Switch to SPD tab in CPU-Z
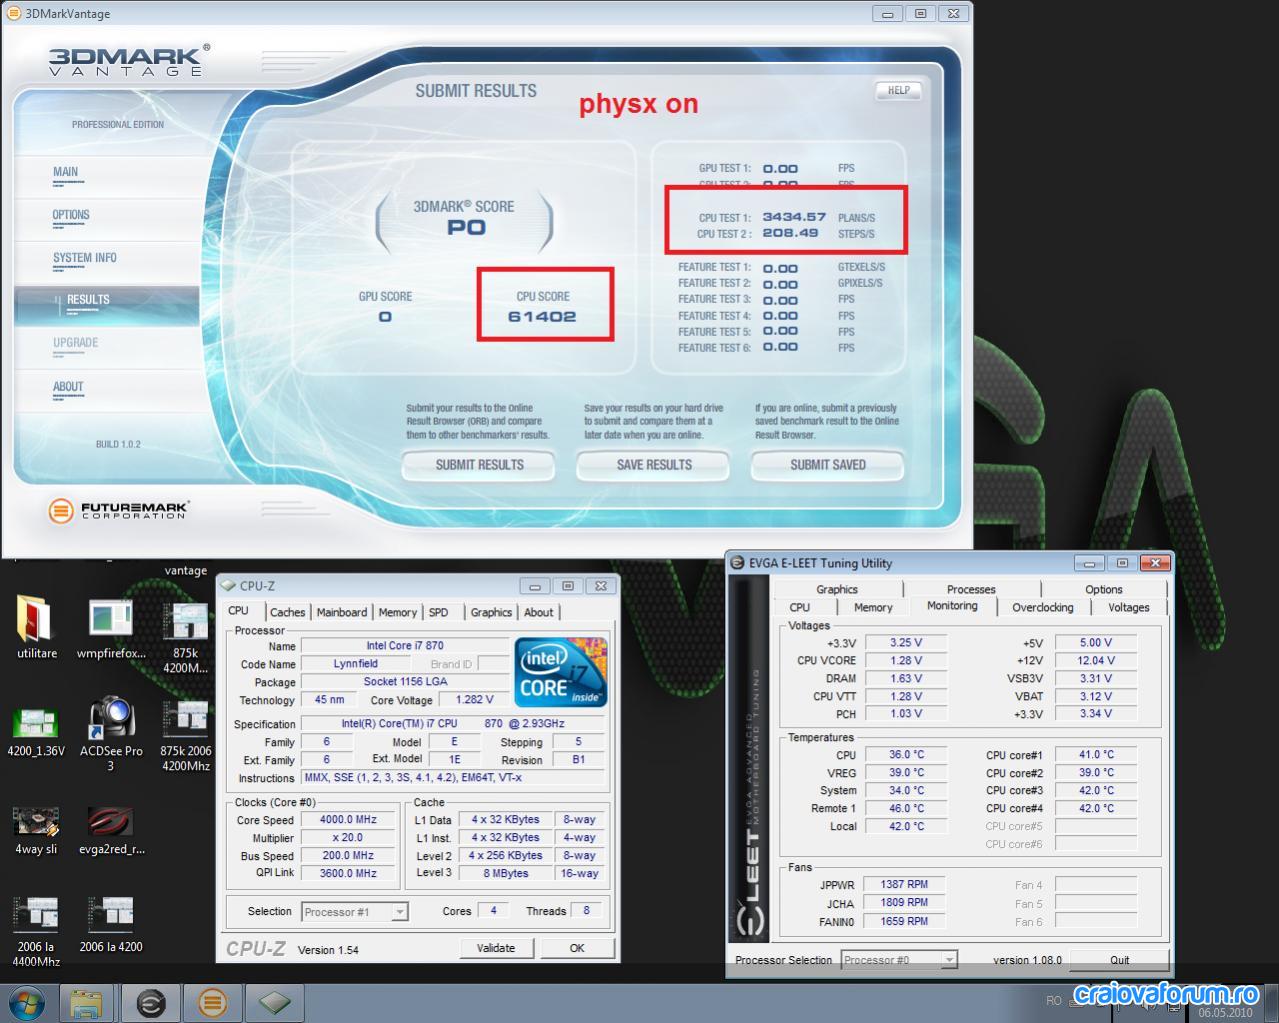Viewport: 1279px width, 1023px height. [x=438, y=613]
